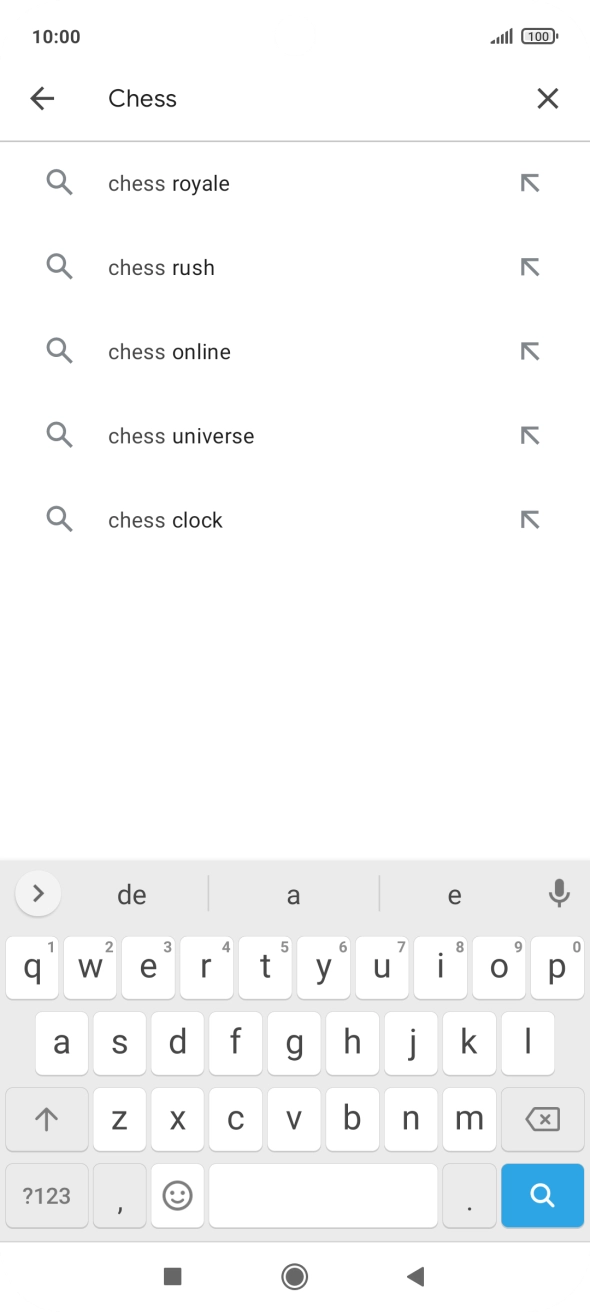Tap the magnifier icon next to chess rush
Viewport: 590px width, 1312px height.
tap(59, 267)
